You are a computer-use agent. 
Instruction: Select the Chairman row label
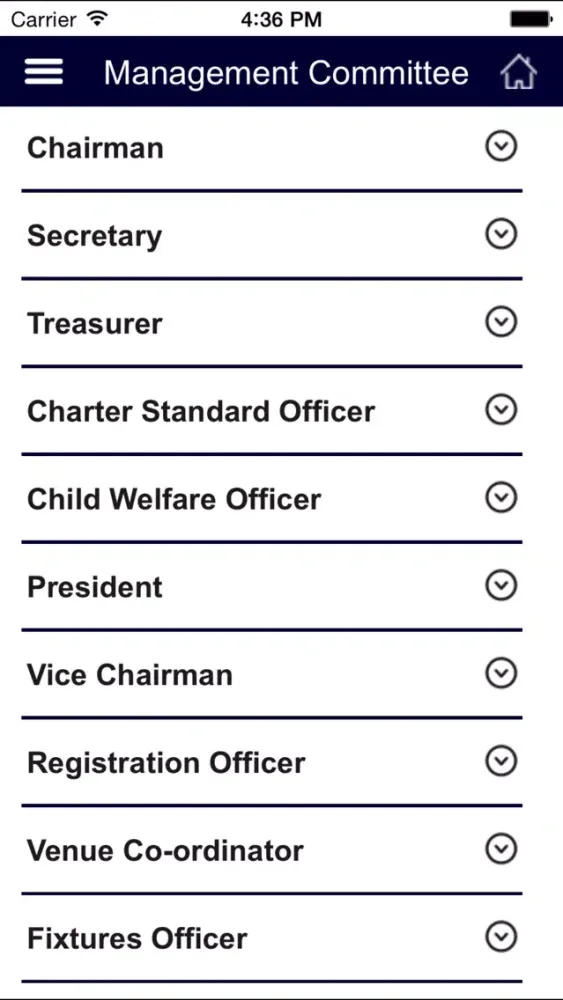point(95,148)
